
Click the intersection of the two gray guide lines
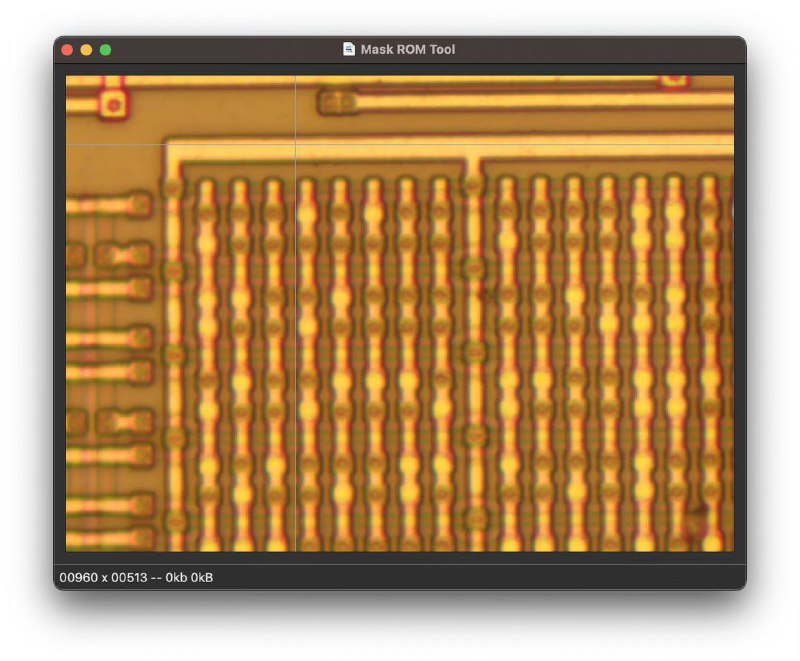pos(296,144)
